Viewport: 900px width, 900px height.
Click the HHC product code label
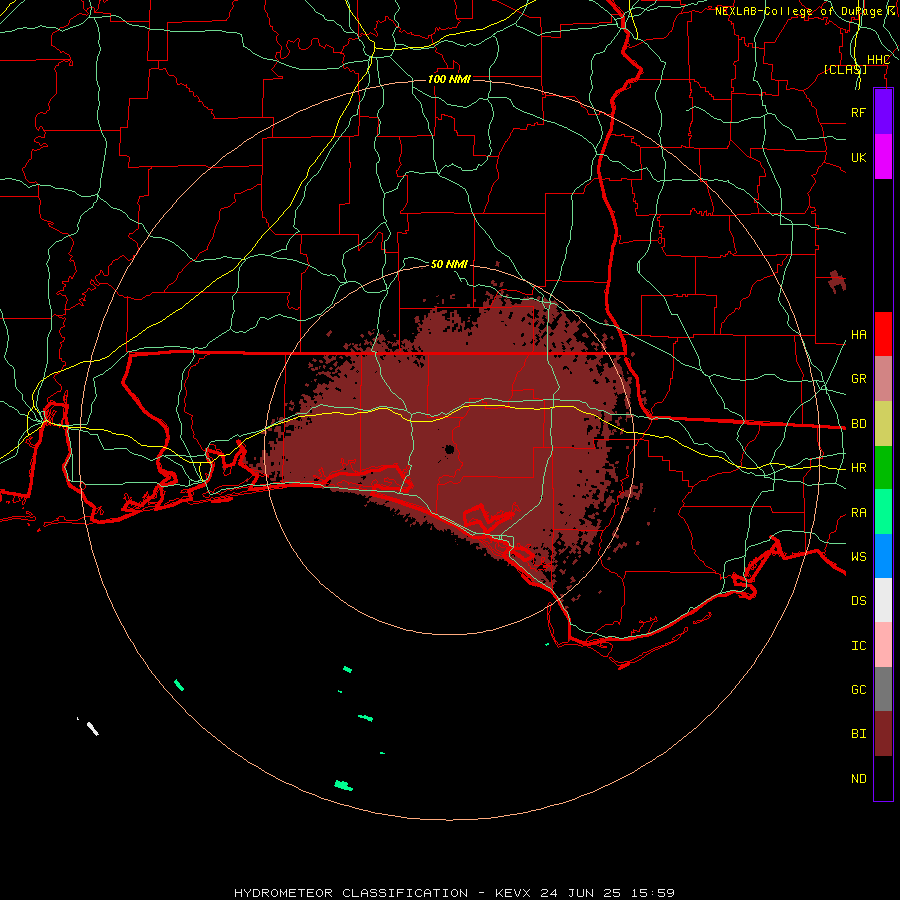(x=878, y=60)
